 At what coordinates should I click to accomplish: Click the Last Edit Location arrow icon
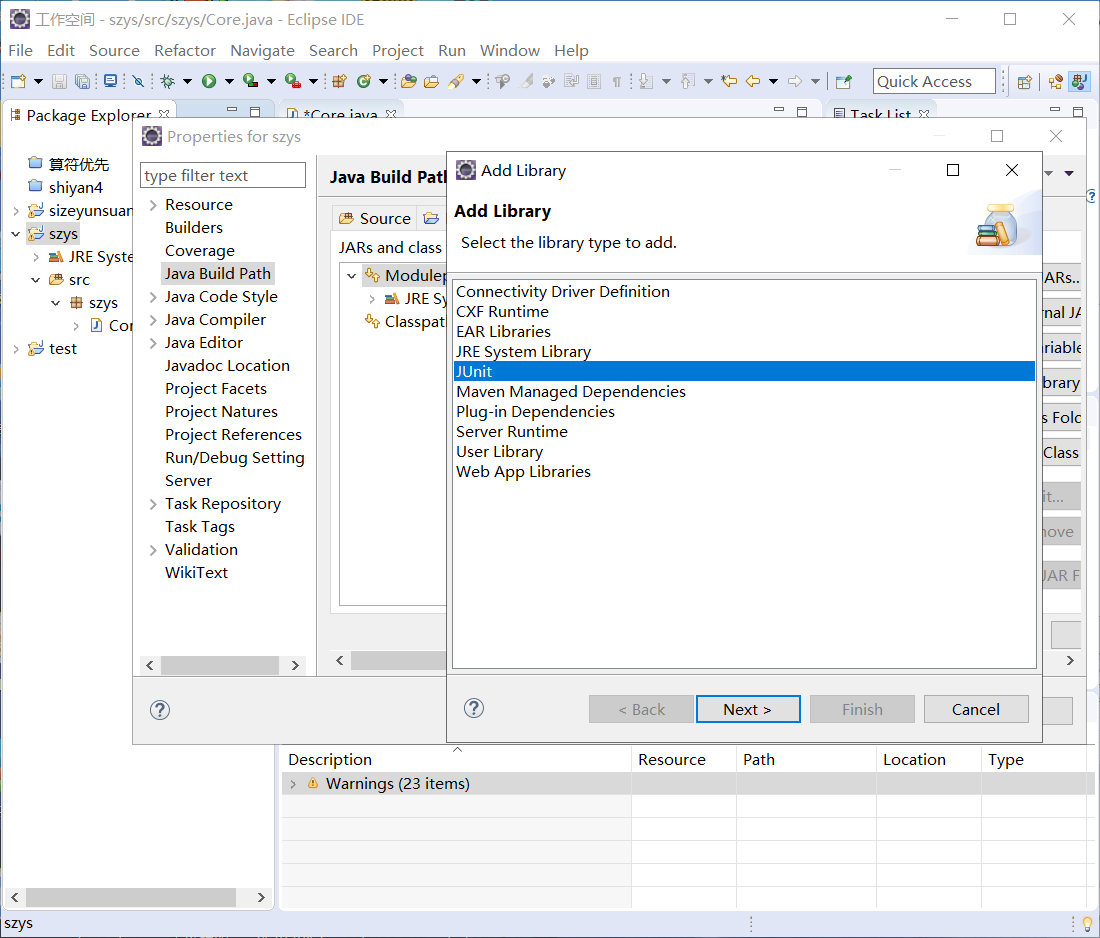pyautogui.click(x=730, y=81)
